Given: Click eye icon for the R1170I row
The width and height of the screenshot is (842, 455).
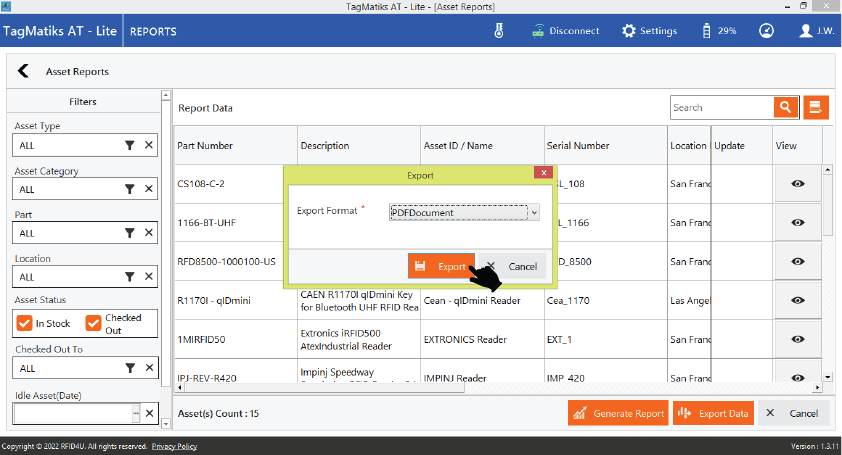Looking at the screenshot, I should pyautogui.click(x=797, y=299).
